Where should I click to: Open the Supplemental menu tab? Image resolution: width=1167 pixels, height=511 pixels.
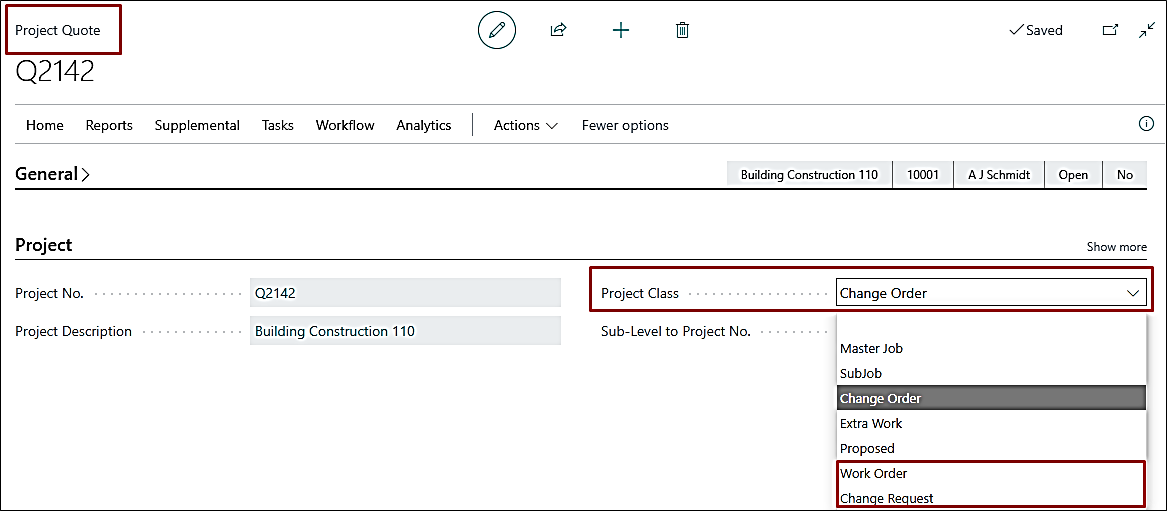[x=197, y=125]
